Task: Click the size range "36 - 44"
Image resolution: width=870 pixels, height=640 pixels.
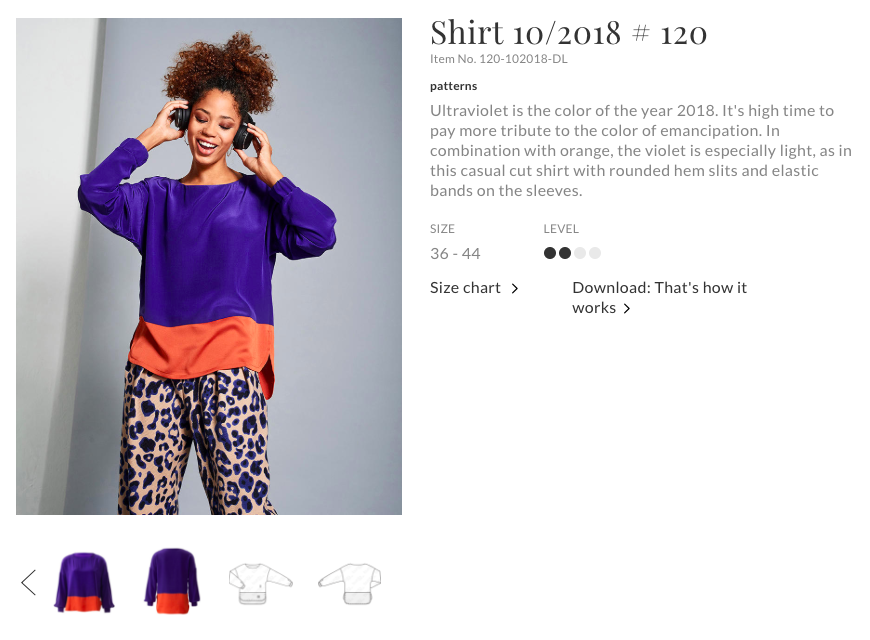Action: tap(455, 254)
